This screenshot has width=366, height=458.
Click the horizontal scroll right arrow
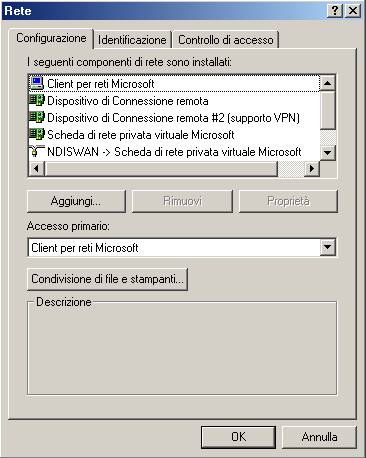pos(312,168)
